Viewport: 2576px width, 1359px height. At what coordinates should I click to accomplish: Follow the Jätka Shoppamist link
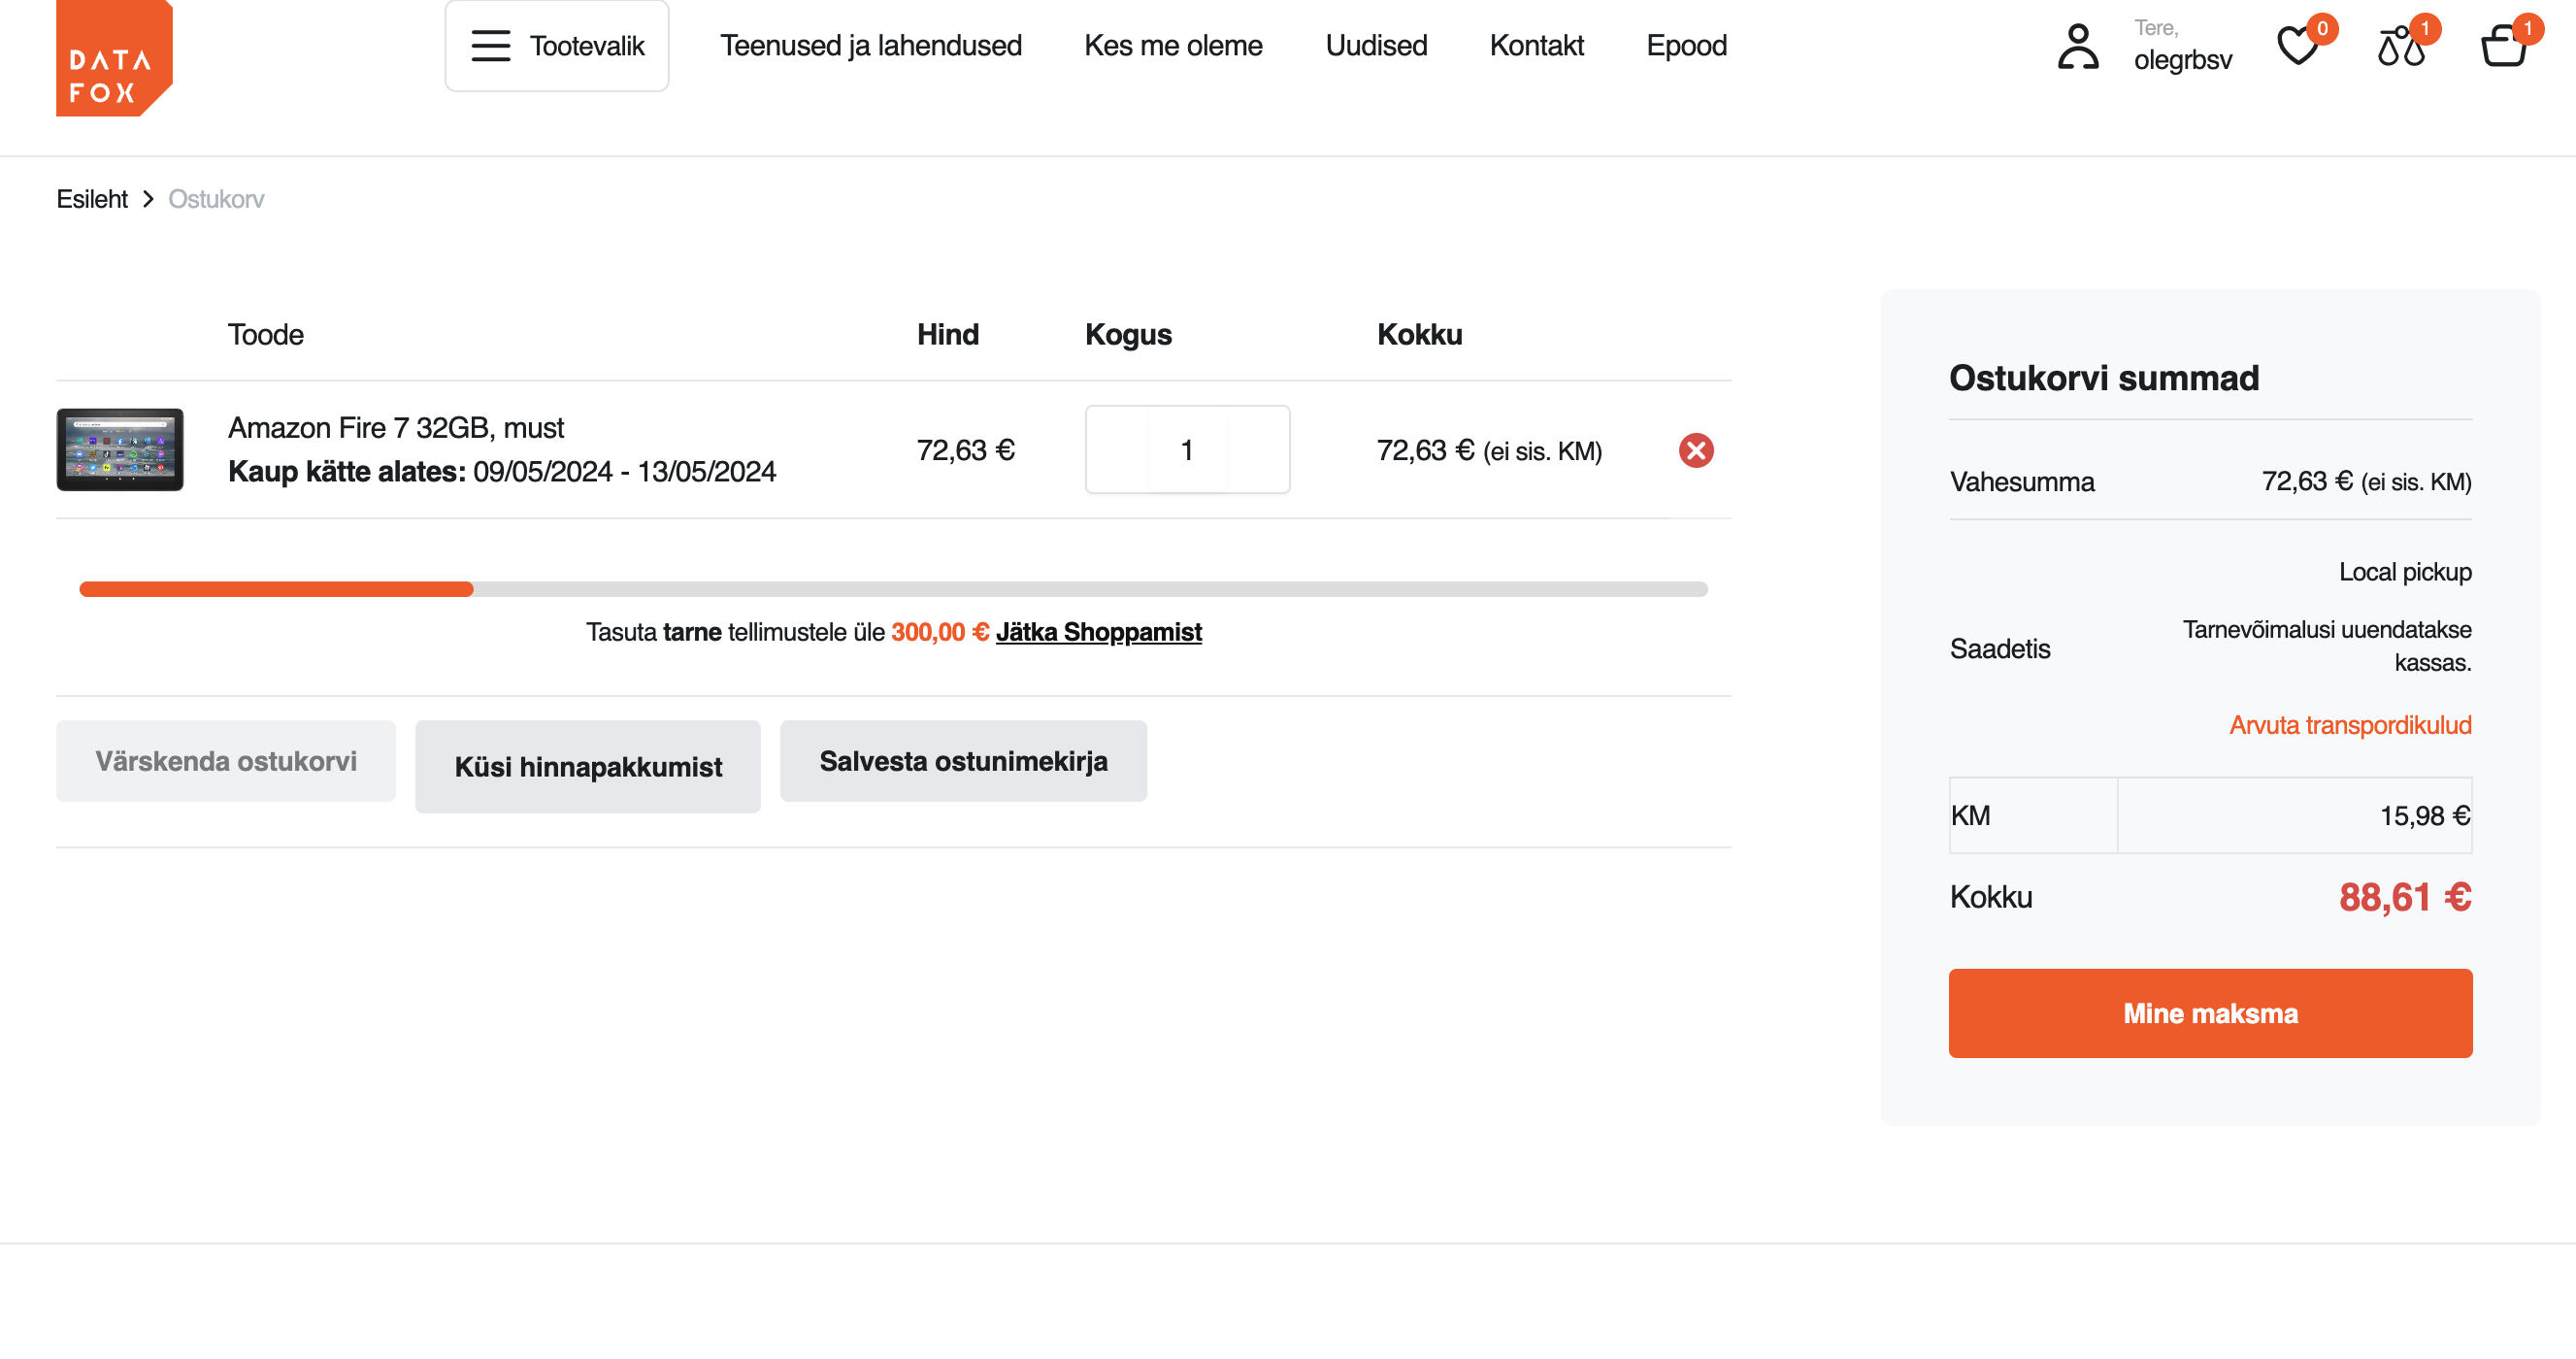pyautogui.click(x=1098, y=632)
